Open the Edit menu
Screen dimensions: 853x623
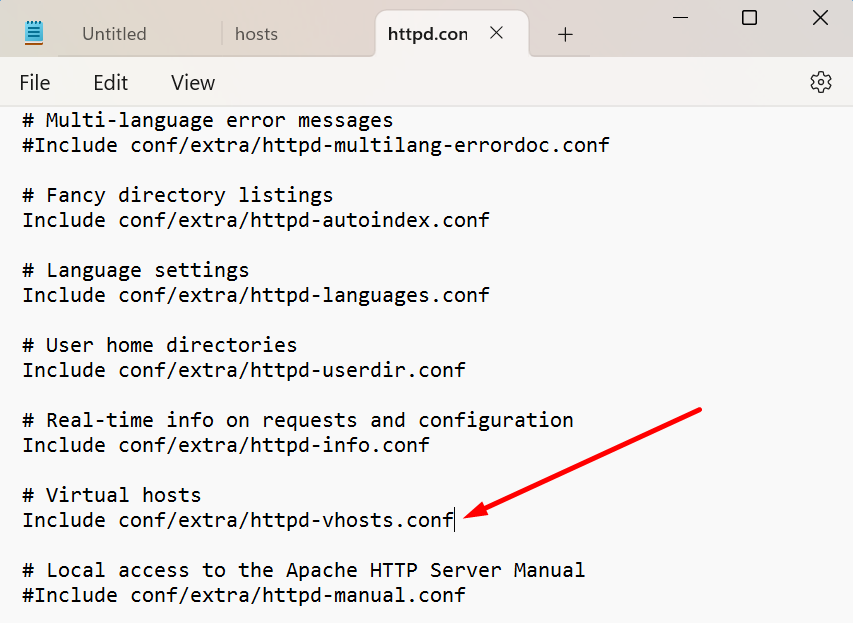tap(110, 82)
